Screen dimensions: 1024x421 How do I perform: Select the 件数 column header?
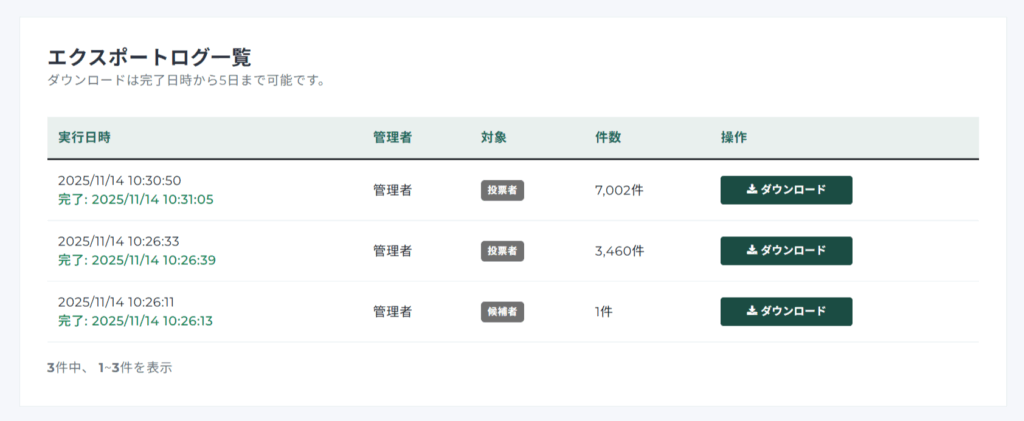click(607, 137)
